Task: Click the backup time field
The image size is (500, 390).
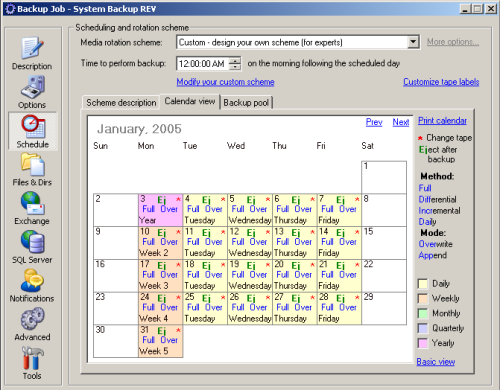Action: [203, 63]
